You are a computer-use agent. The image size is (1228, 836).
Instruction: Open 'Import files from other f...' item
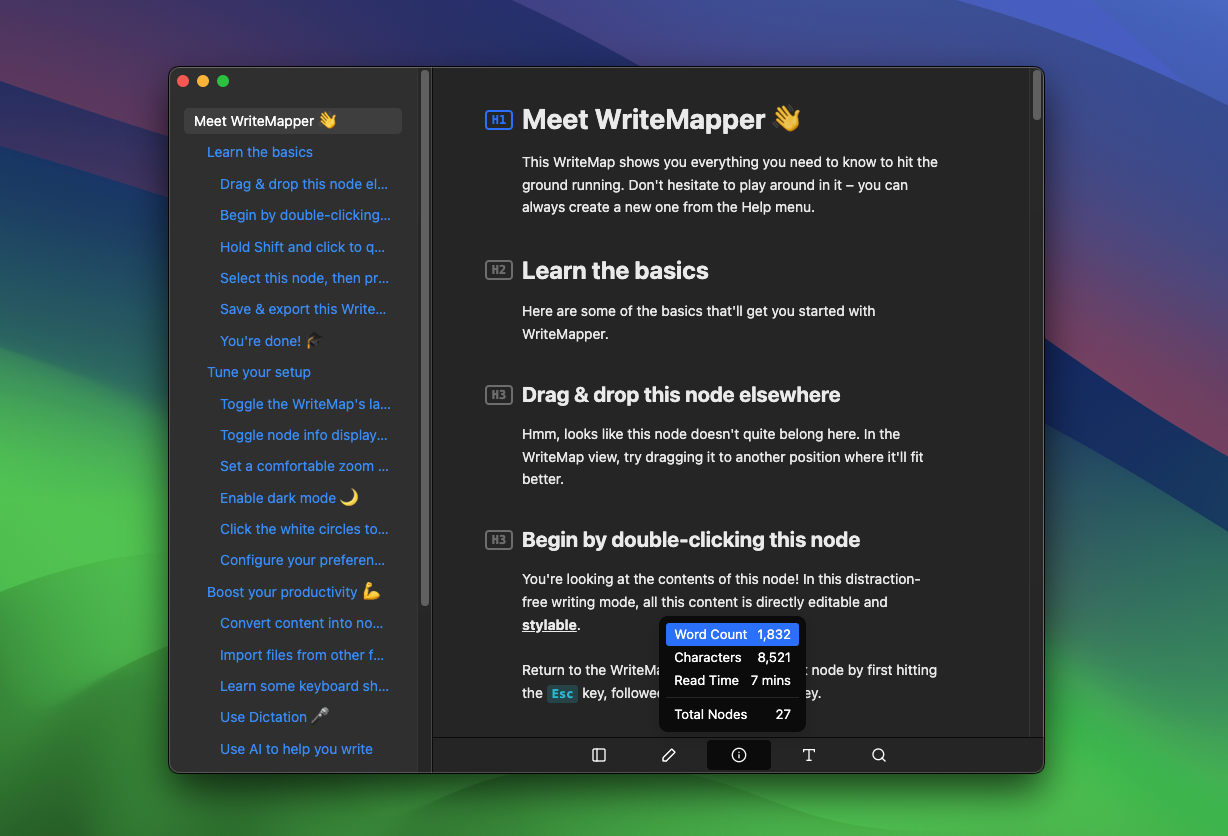point(302,655)
